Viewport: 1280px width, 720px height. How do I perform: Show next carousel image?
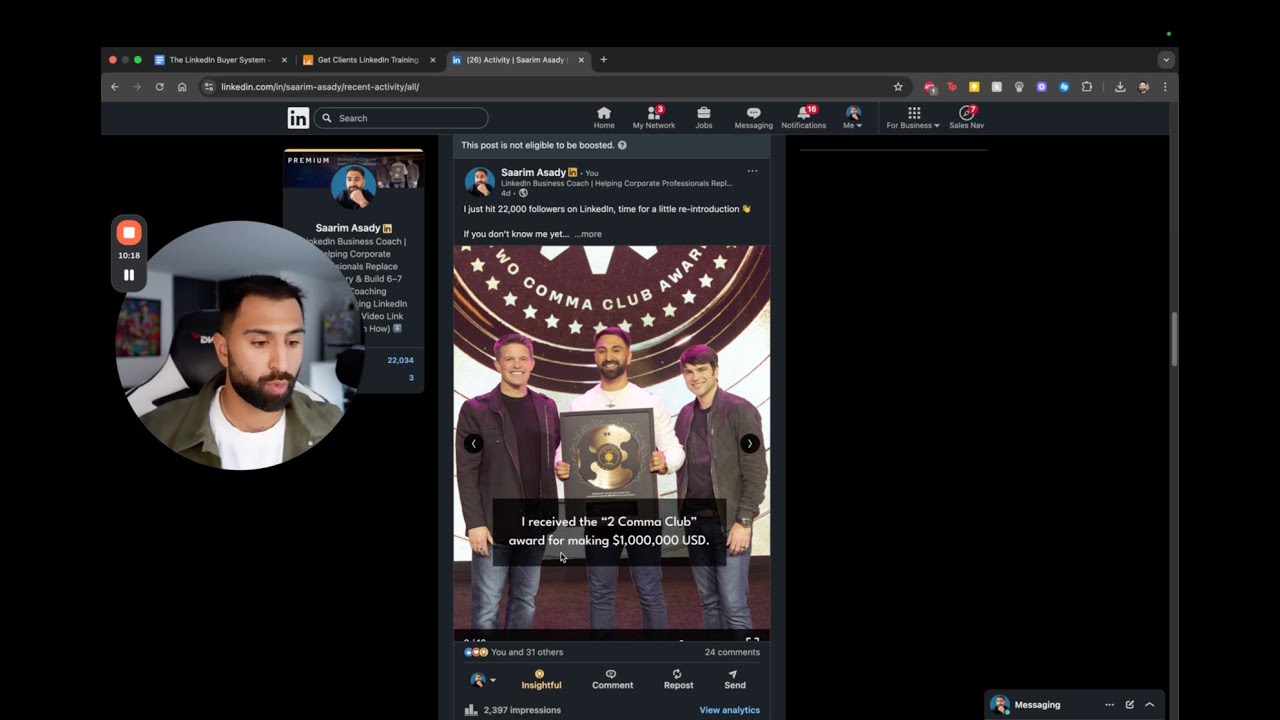(x=749, y=444)
